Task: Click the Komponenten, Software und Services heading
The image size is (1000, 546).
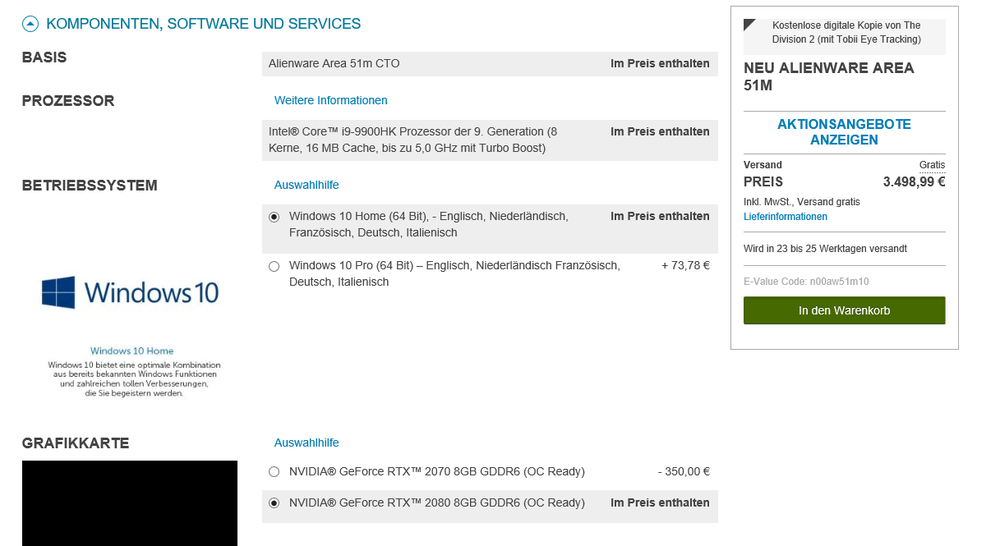Action: tap(203, 23)
